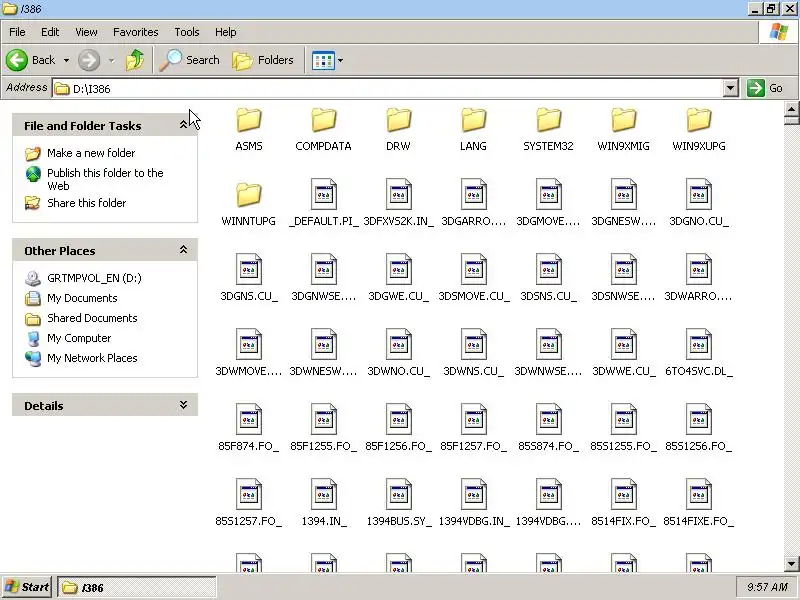Open My Documents link
This screenshot has height=600, width=800.
[82, 298]
